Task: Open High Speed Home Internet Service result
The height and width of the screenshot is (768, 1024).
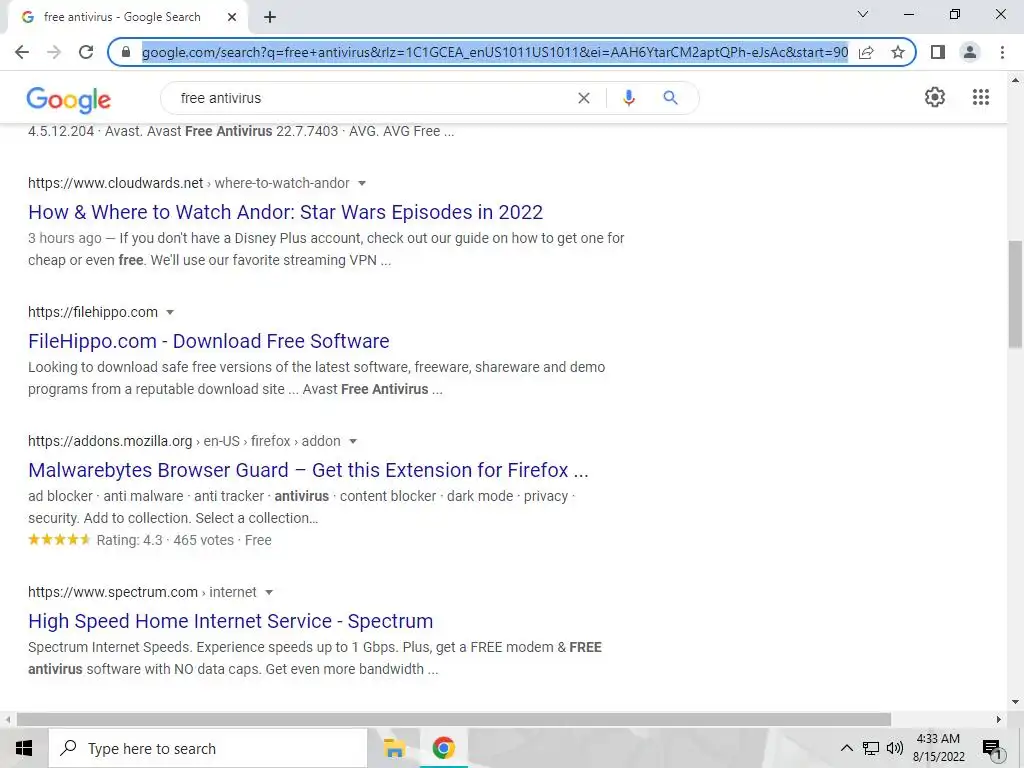Action: pyautogui.click(x=231, y=621)
